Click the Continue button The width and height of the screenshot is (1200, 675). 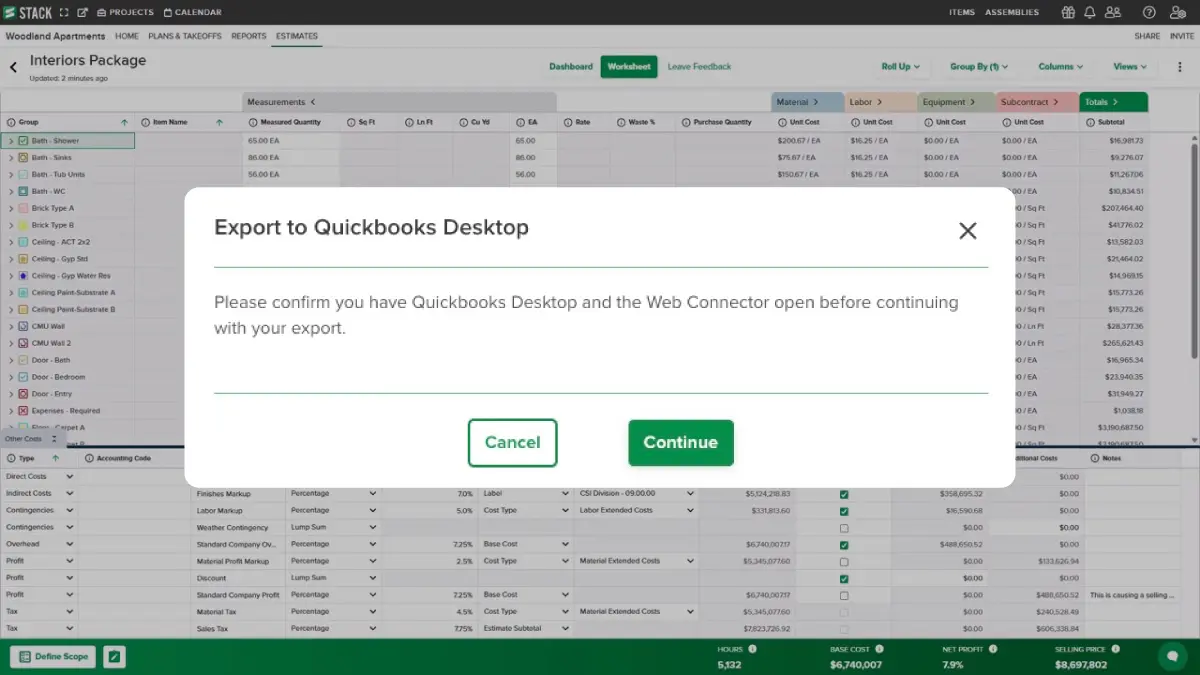681,443
